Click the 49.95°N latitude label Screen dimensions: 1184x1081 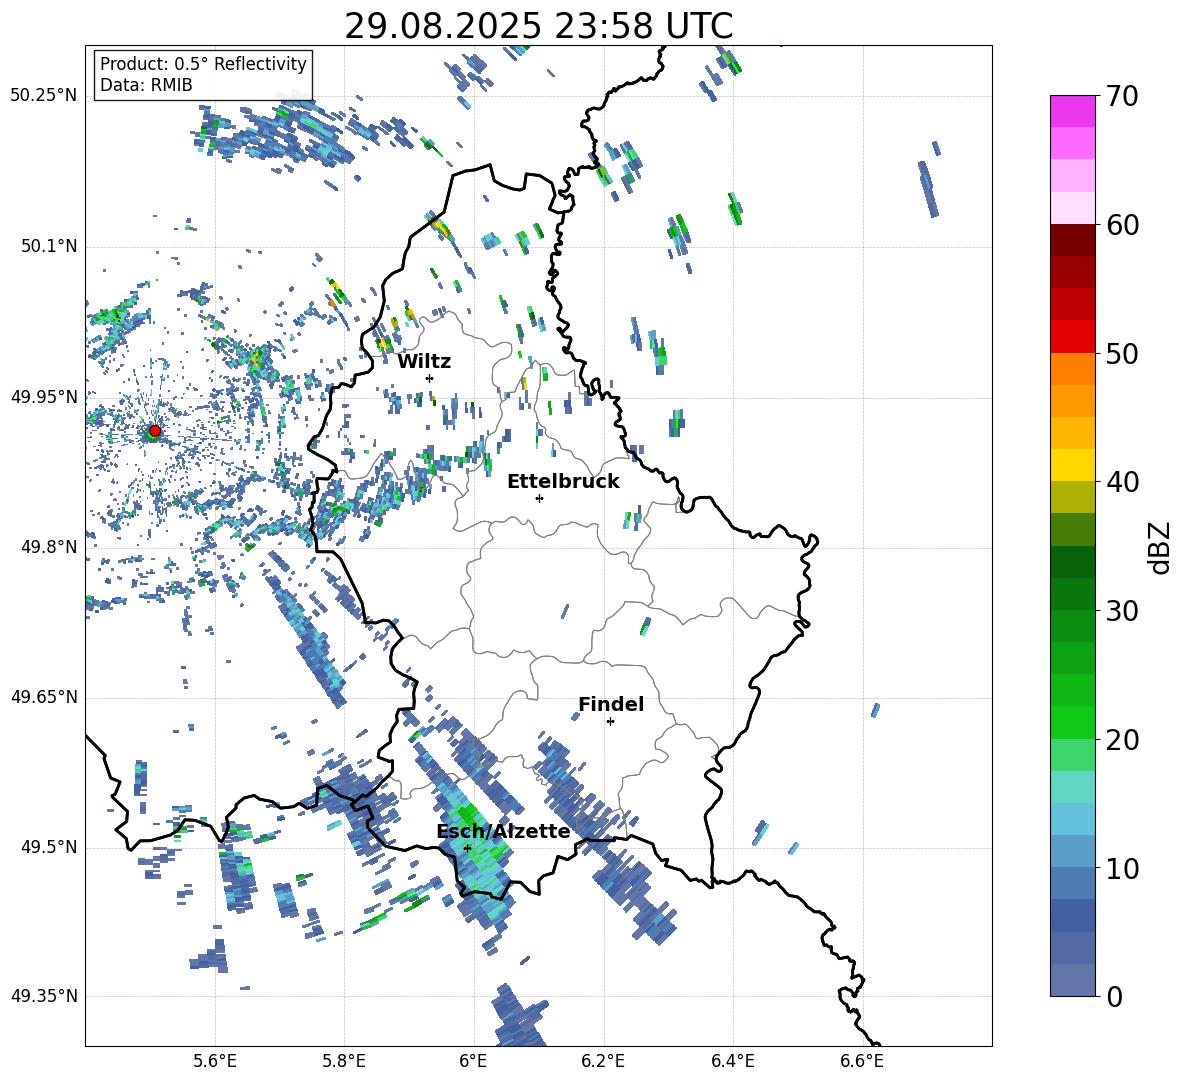click(x=44, y=398)
